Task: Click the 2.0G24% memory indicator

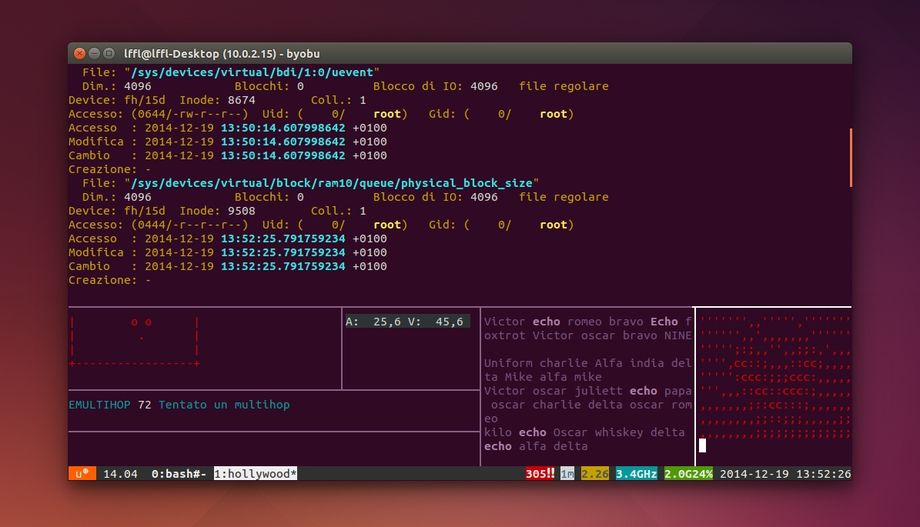Action: click(688, 474)
